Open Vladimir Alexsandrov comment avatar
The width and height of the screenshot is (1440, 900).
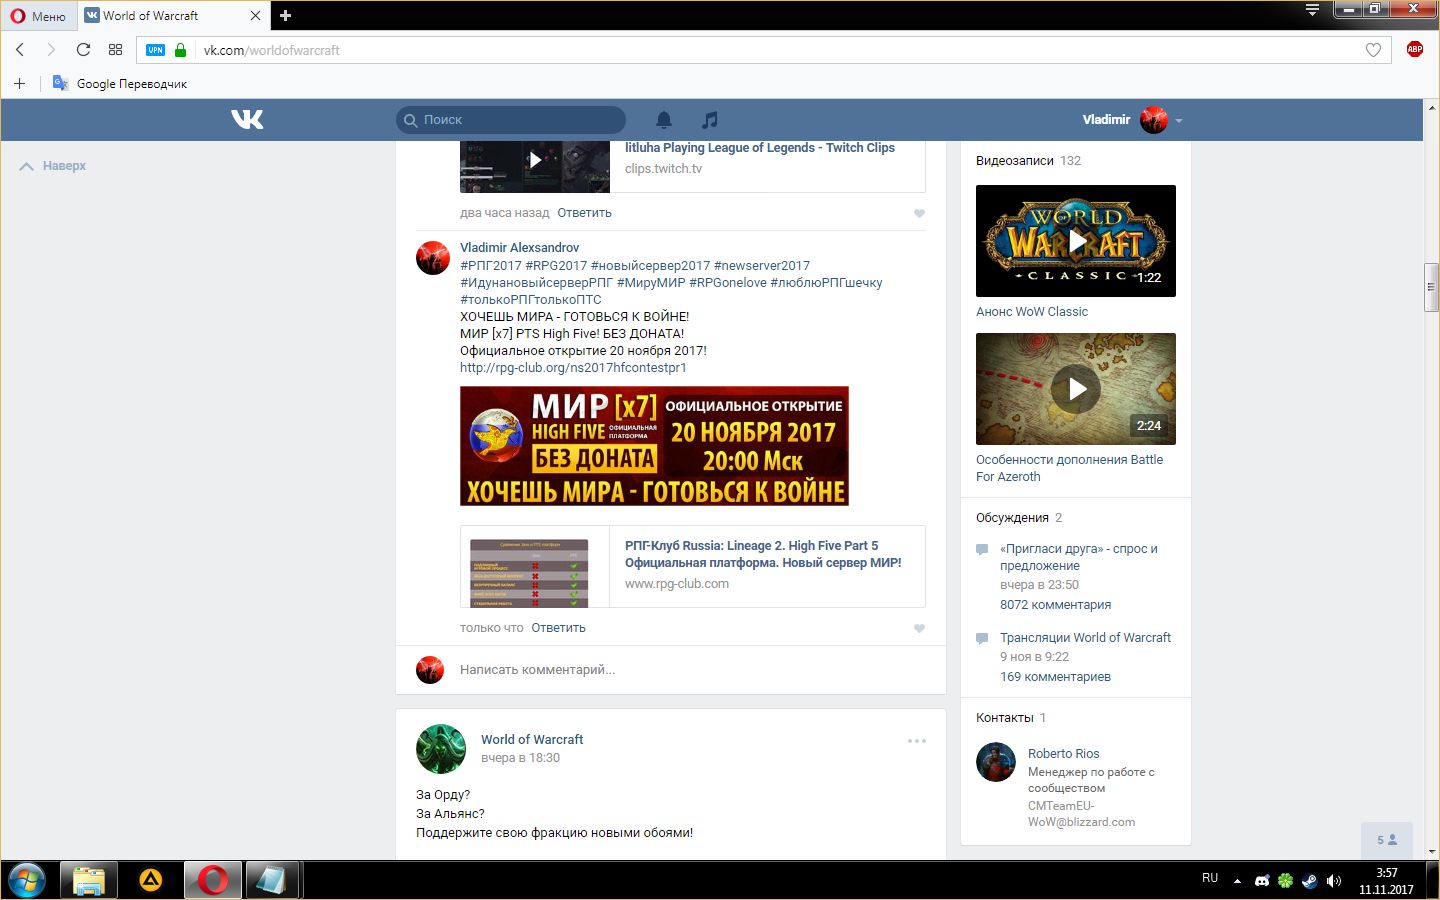coord(433,258)
